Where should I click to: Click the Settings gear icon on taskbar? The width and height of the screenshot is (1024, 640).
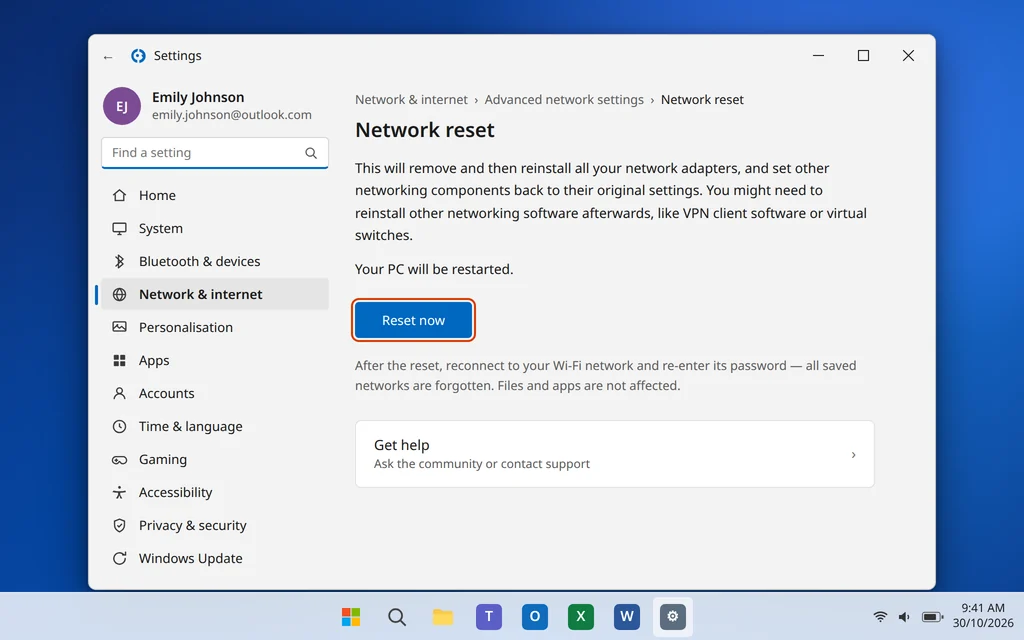coord(673,616)
